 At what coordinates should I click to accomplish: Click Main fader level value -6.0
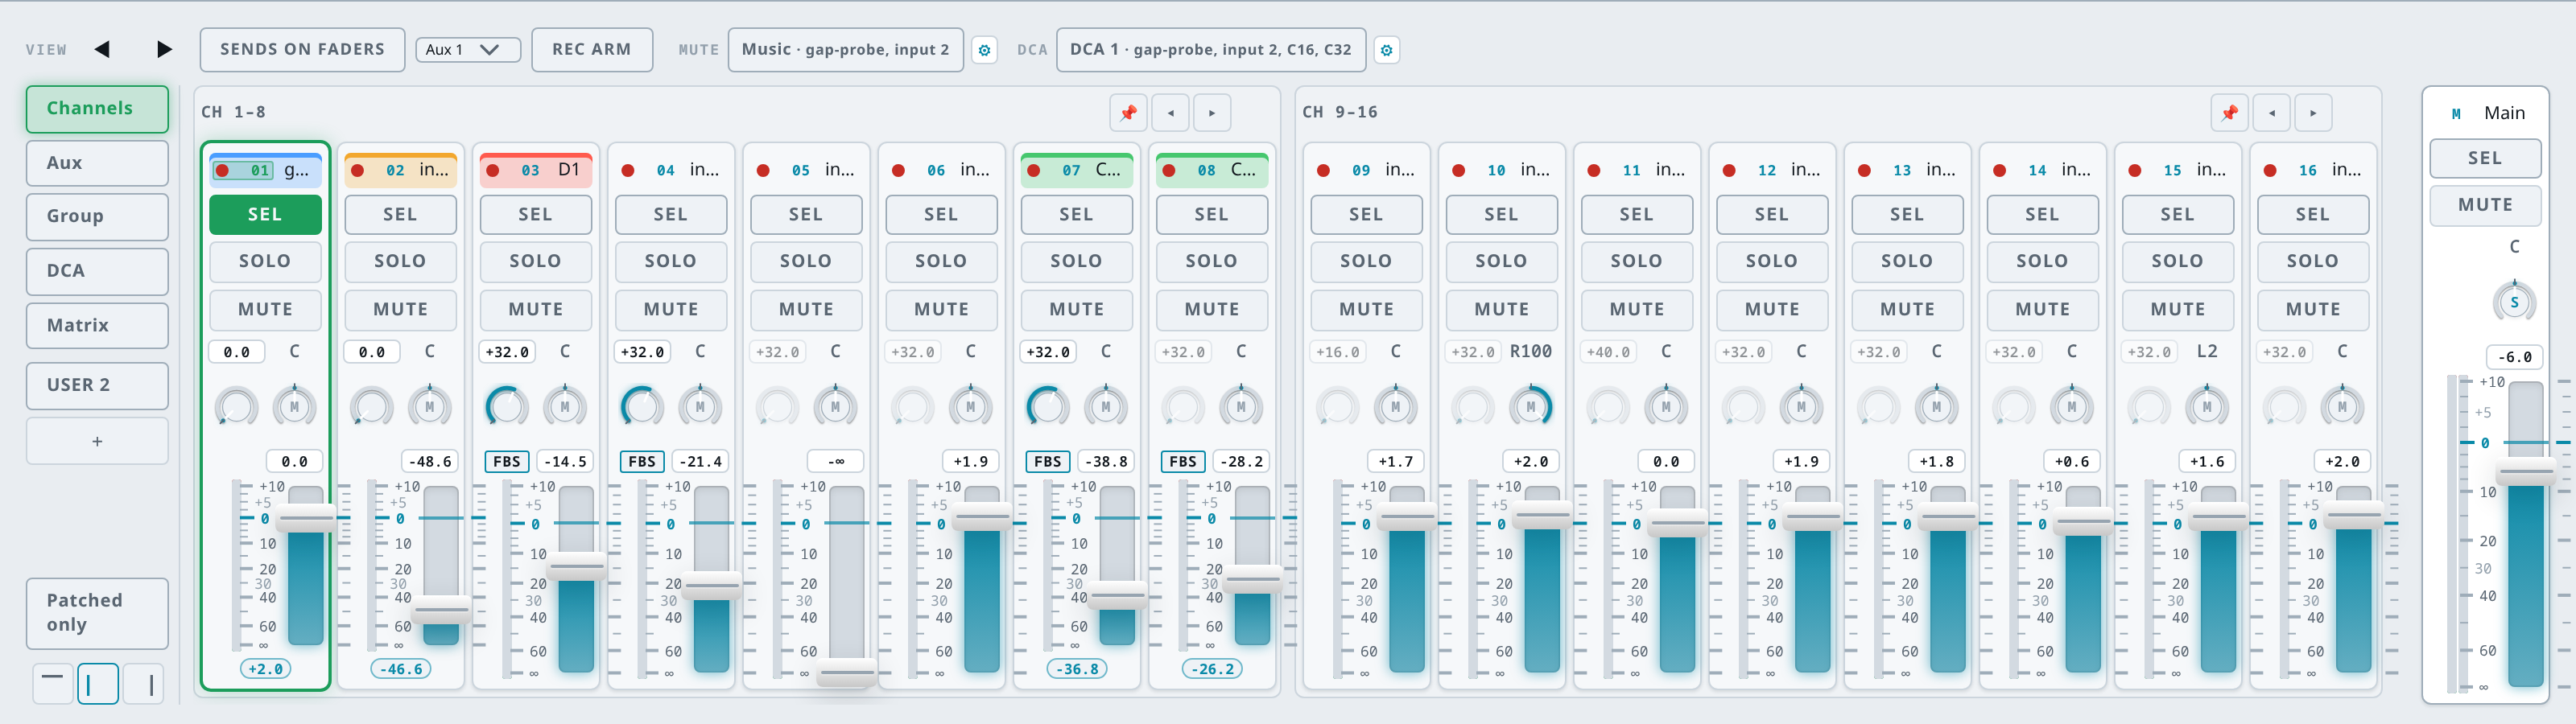2514,357
